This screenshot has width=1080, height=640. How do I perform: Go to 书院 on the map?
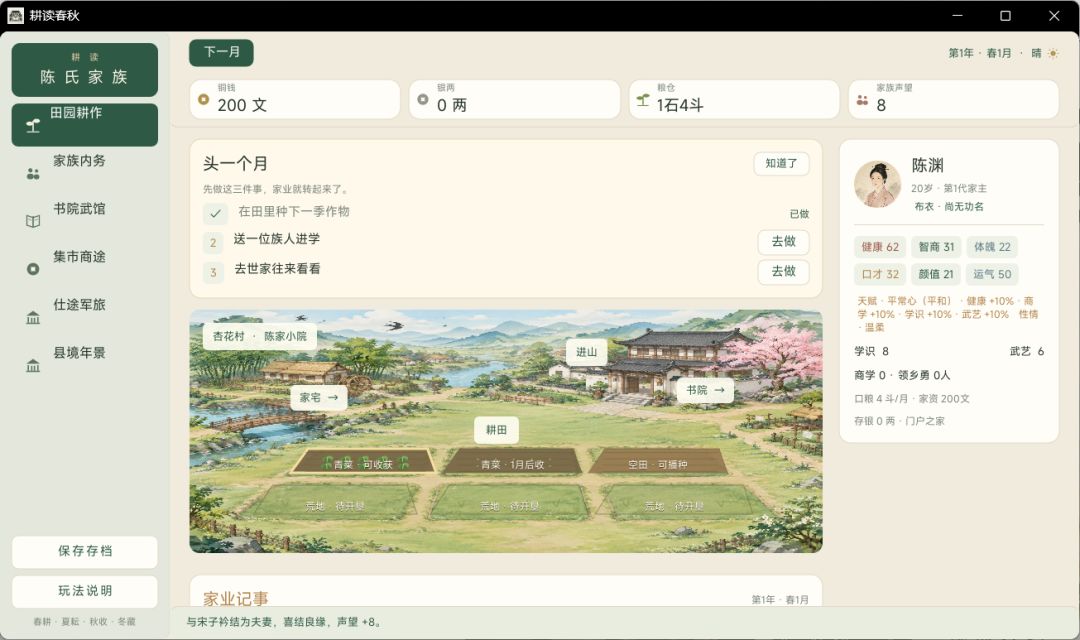705,390
